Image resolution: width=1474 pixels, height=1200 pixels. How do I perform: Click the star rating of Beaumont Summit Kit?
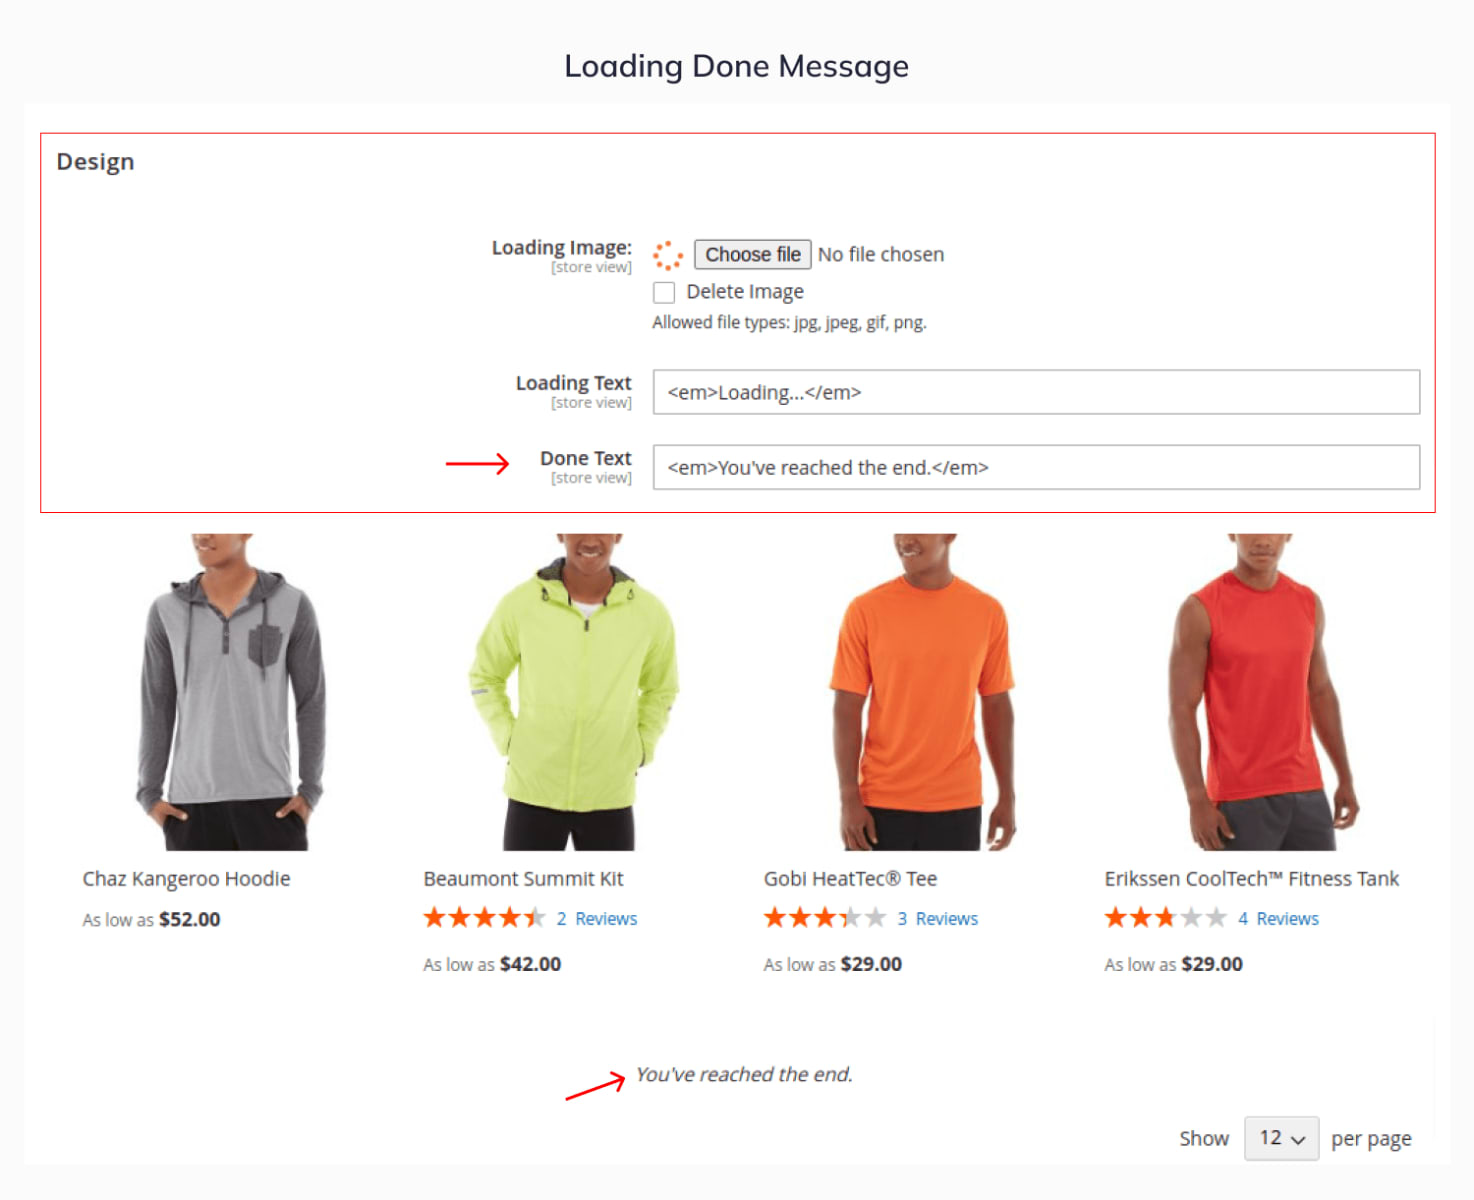pos(484,918)
